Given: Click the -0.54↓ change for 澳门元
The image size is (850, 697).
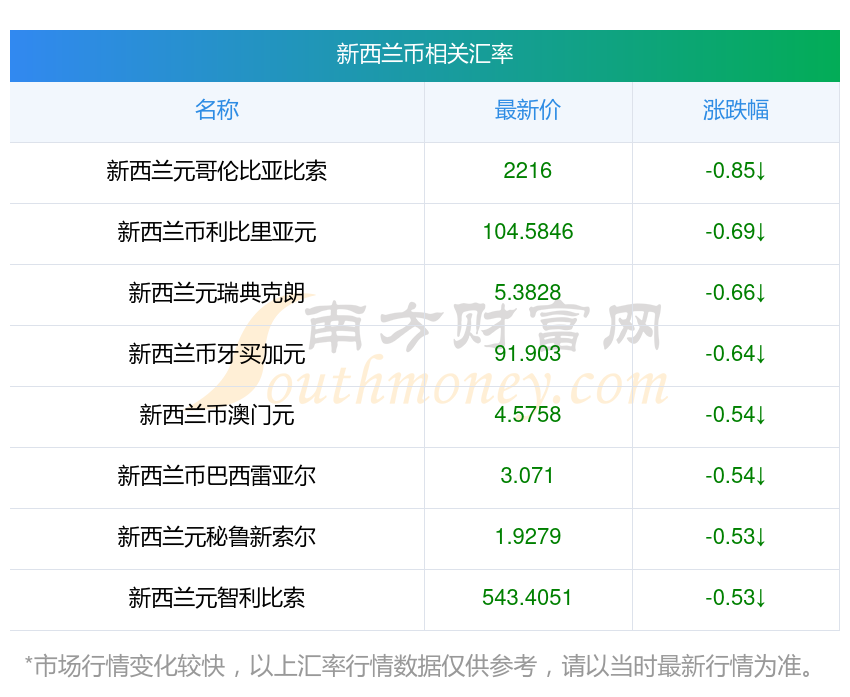Looking at the screenshot, I should coord(736,415).
